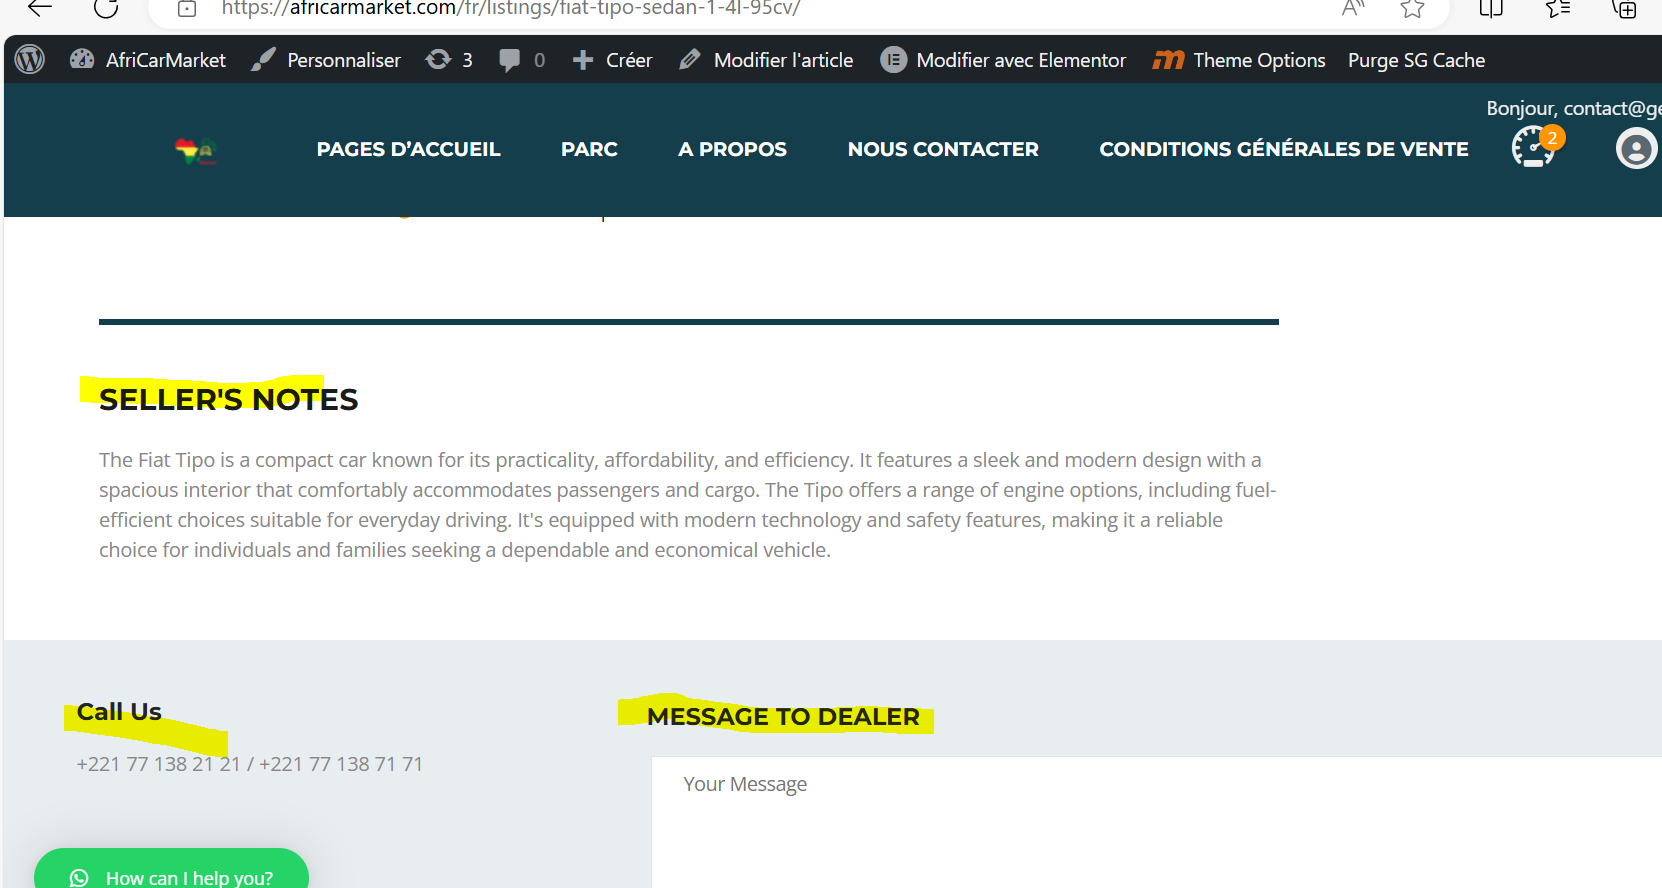Click MESSAGE TO DEALER heading
Image resolution: width=1662 pixels, height=888 pixels.
click(x=783, y=717)
